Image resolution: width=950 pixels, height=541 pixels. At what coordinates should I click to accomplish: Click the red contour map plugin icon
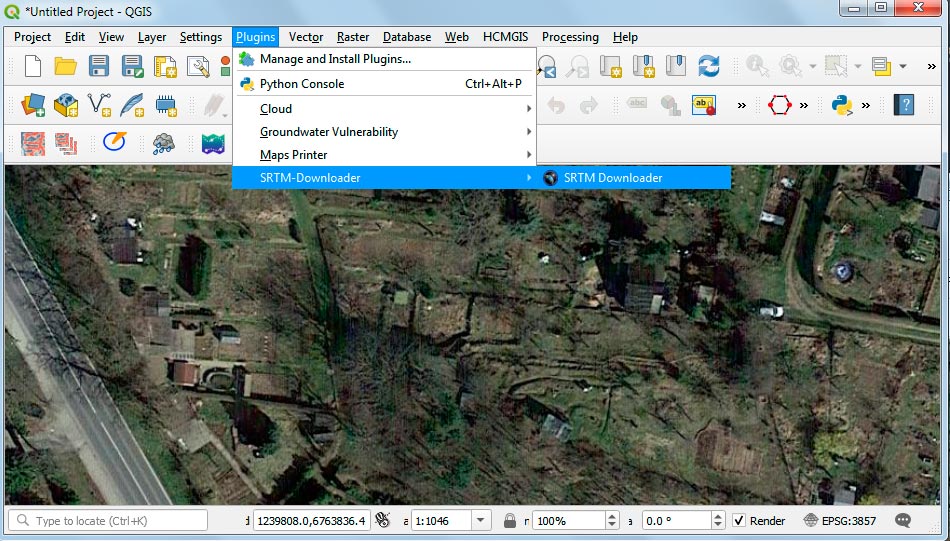[33, 144]
